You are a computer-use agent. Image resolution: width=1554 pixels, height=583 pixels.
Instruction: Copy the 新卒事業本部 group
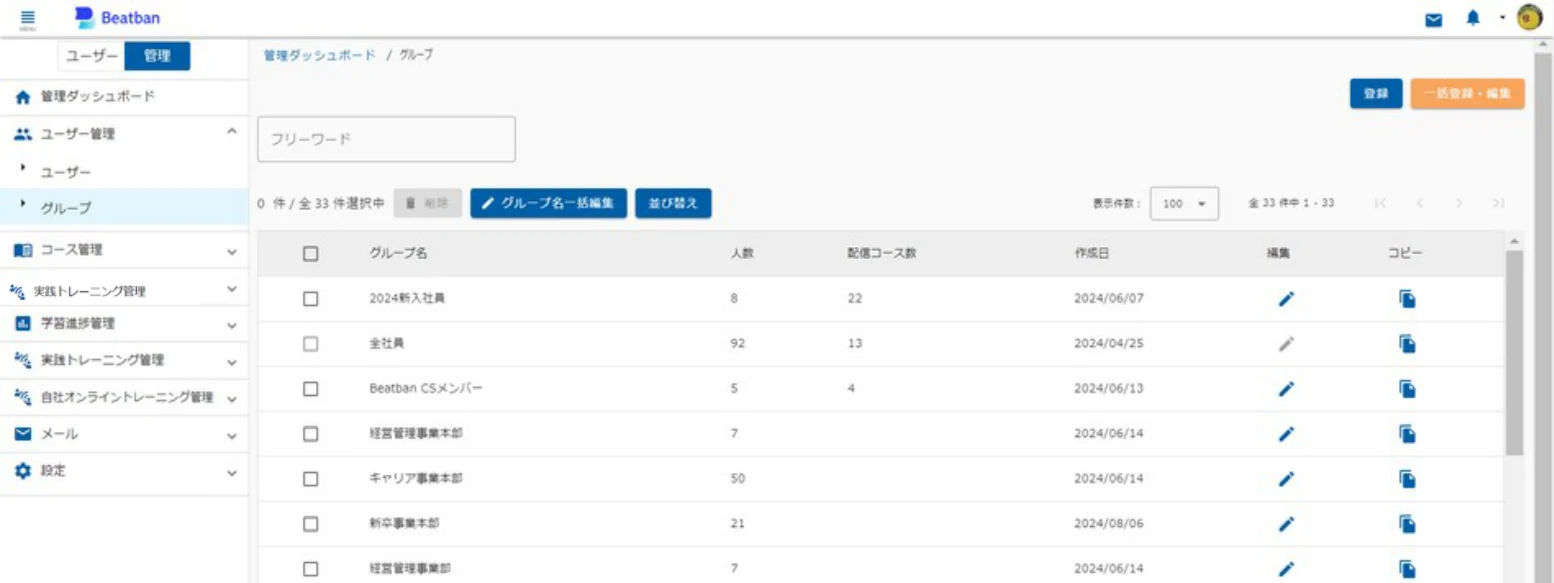point(1407,523)
